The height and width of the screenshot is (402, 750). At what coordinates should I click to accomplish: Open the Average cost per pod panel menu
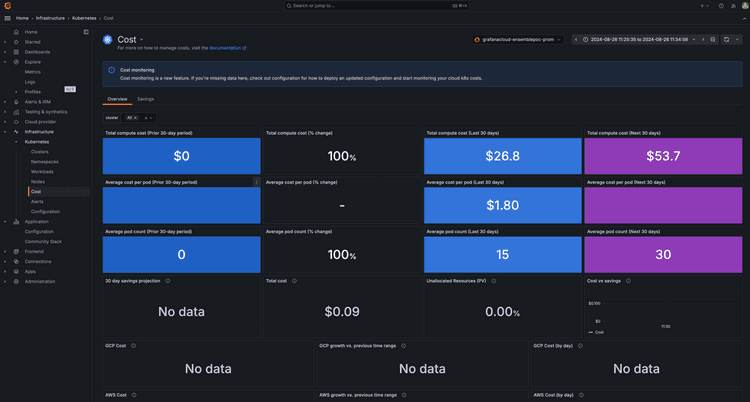[x=256, y=182]
